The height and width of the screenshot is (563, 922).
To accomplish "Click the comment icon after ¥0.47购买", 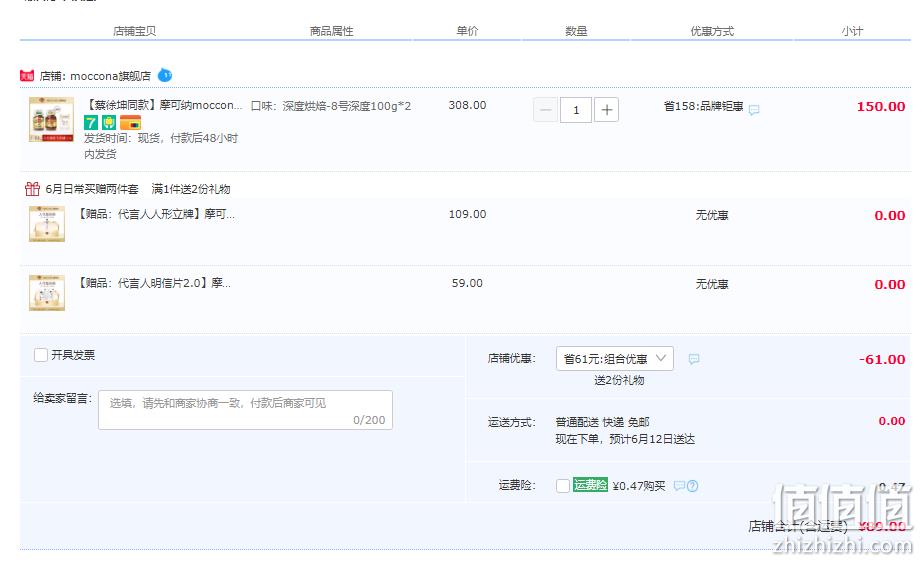I will 679,485.
